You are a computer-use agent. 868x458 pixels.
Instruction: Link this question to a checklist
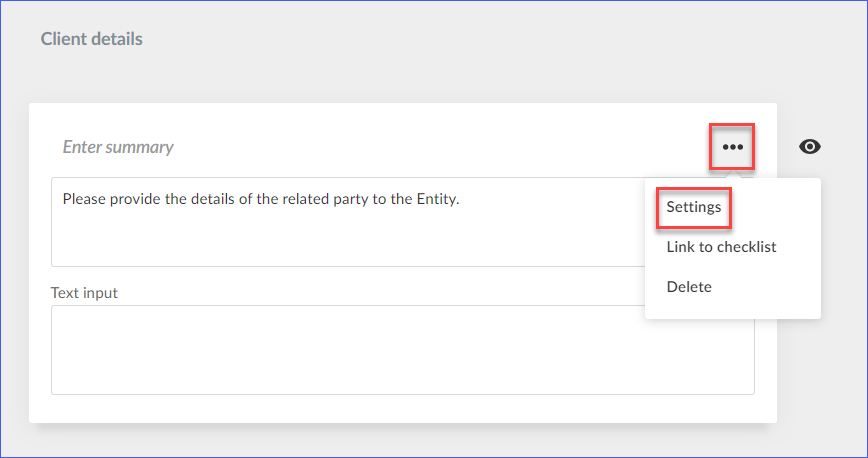click(721, 247)
